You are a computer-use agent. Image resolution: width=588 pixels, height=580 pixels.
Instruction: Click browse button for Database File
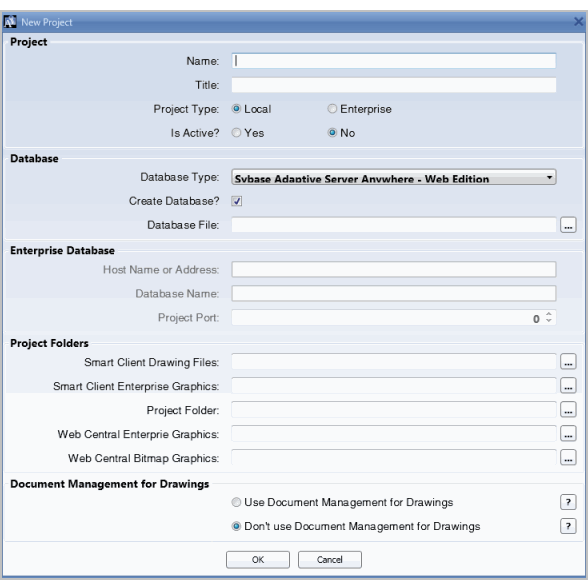(568, 225)
